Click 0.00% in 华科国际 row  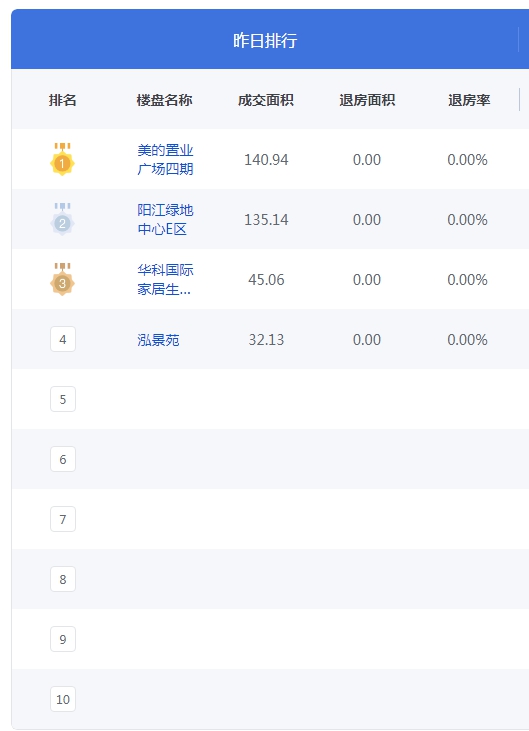(467, 280)
